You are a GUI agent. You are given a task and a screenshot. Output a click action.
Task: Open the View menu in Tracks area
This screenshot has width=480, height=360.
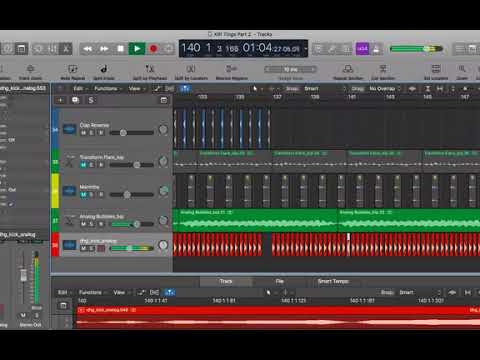point(136,89)
